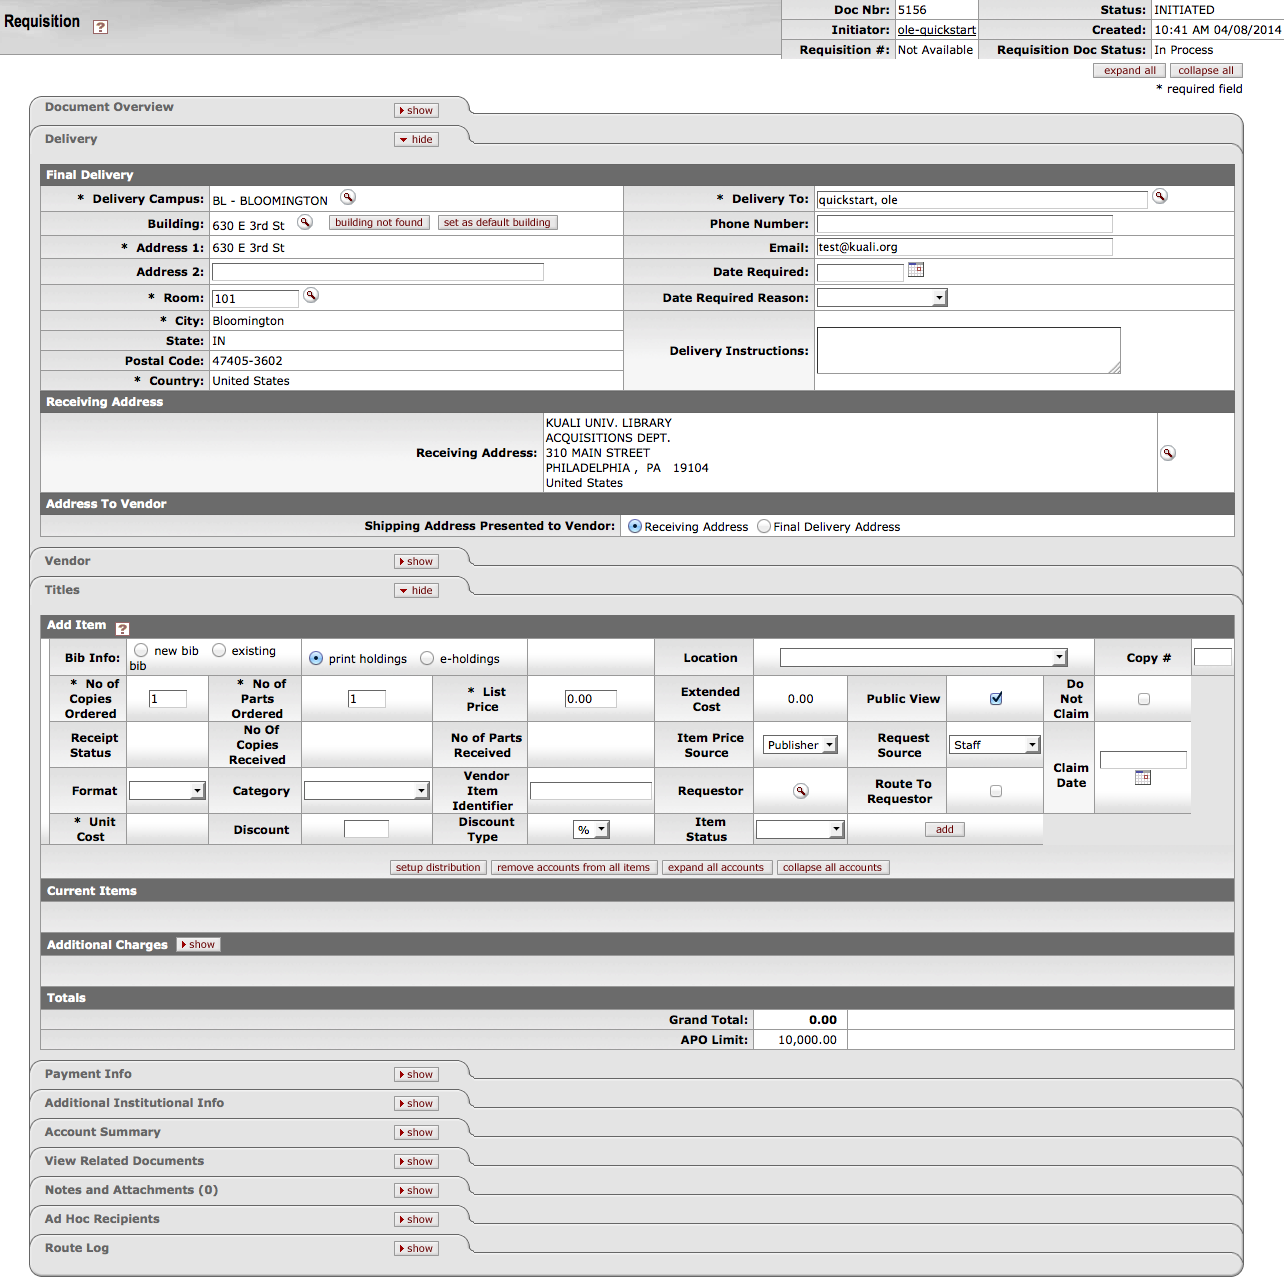
Task: Open Building lookup magnifier
Action: point(305,222)
